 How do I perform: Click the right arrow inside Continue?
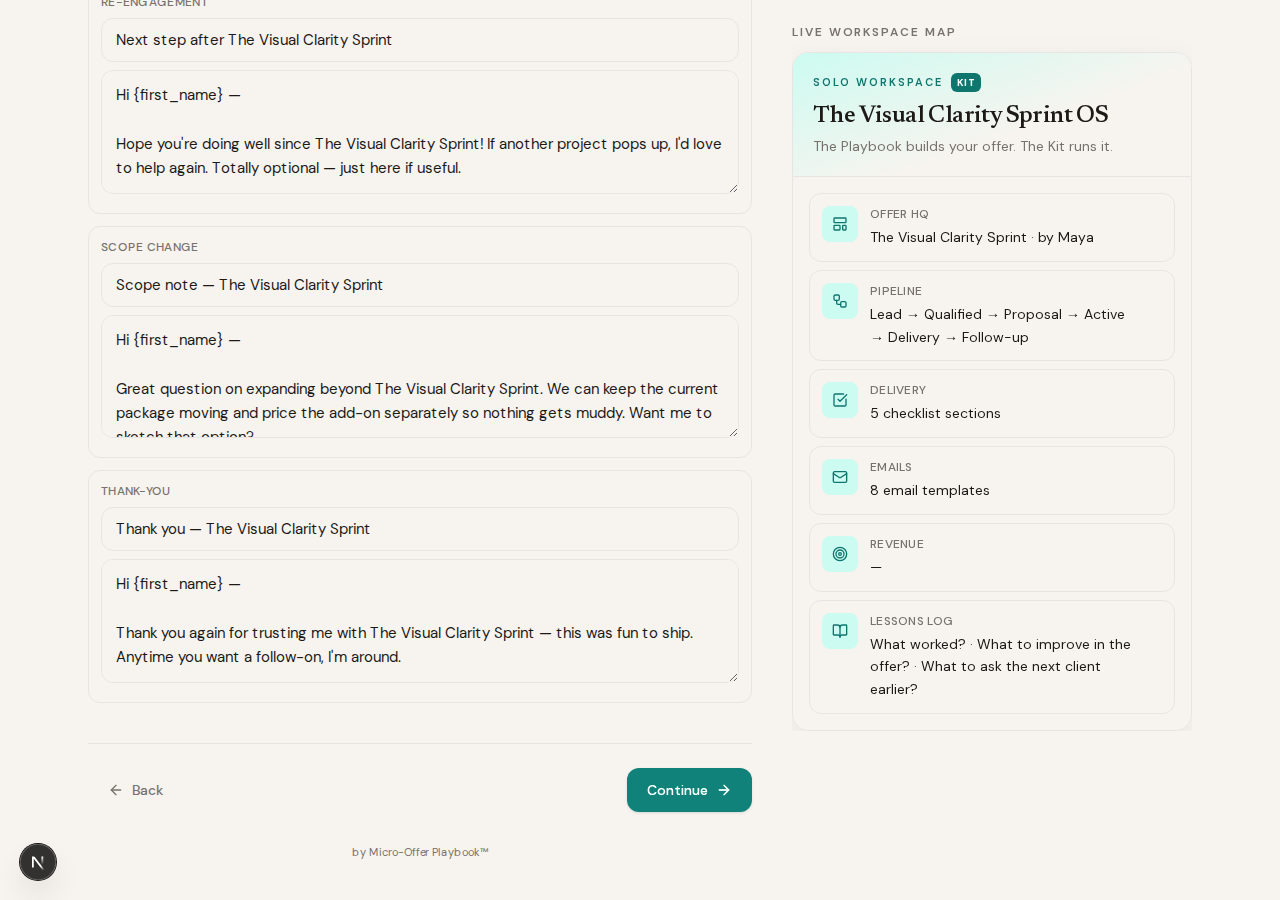724,790
